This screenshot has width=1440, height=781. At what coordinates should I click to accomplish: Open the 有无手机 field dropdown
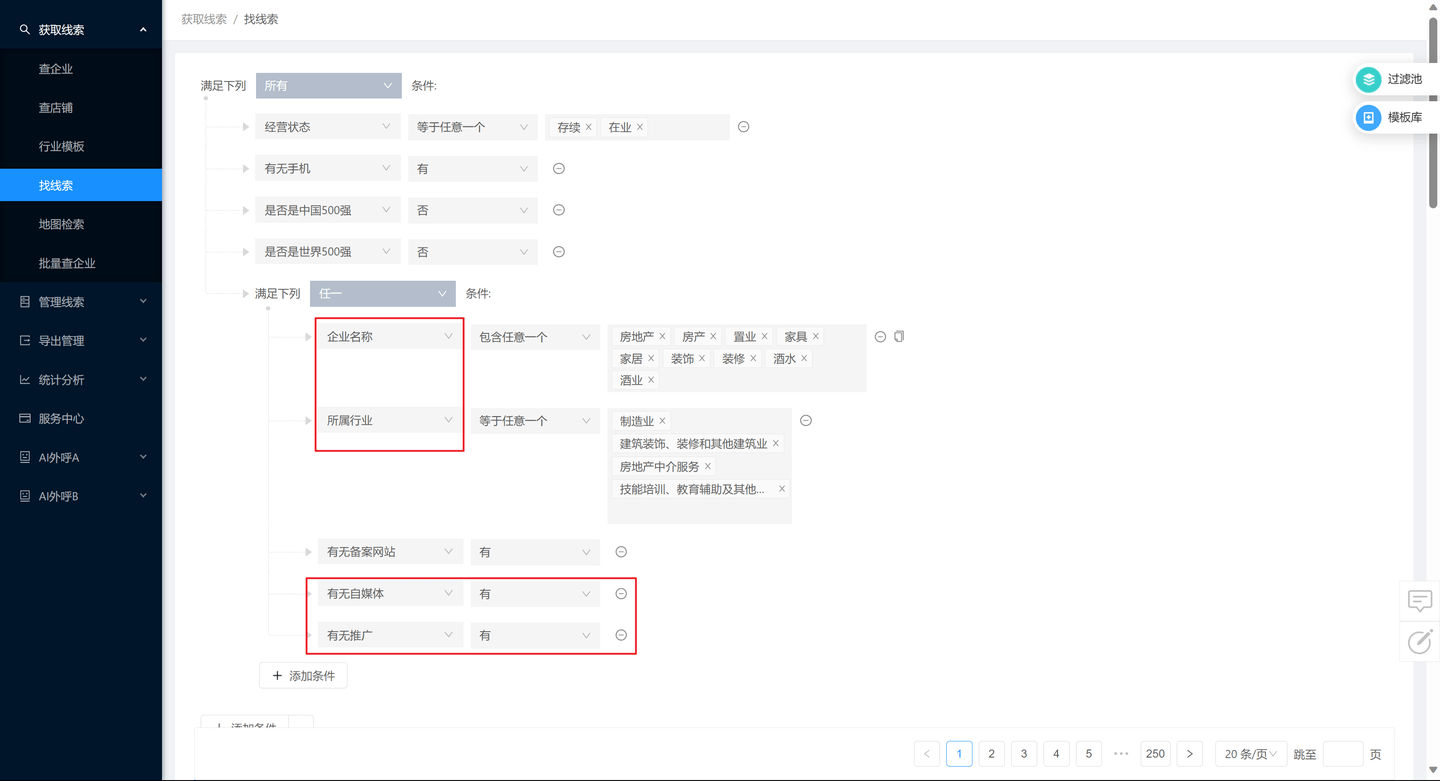327,169
